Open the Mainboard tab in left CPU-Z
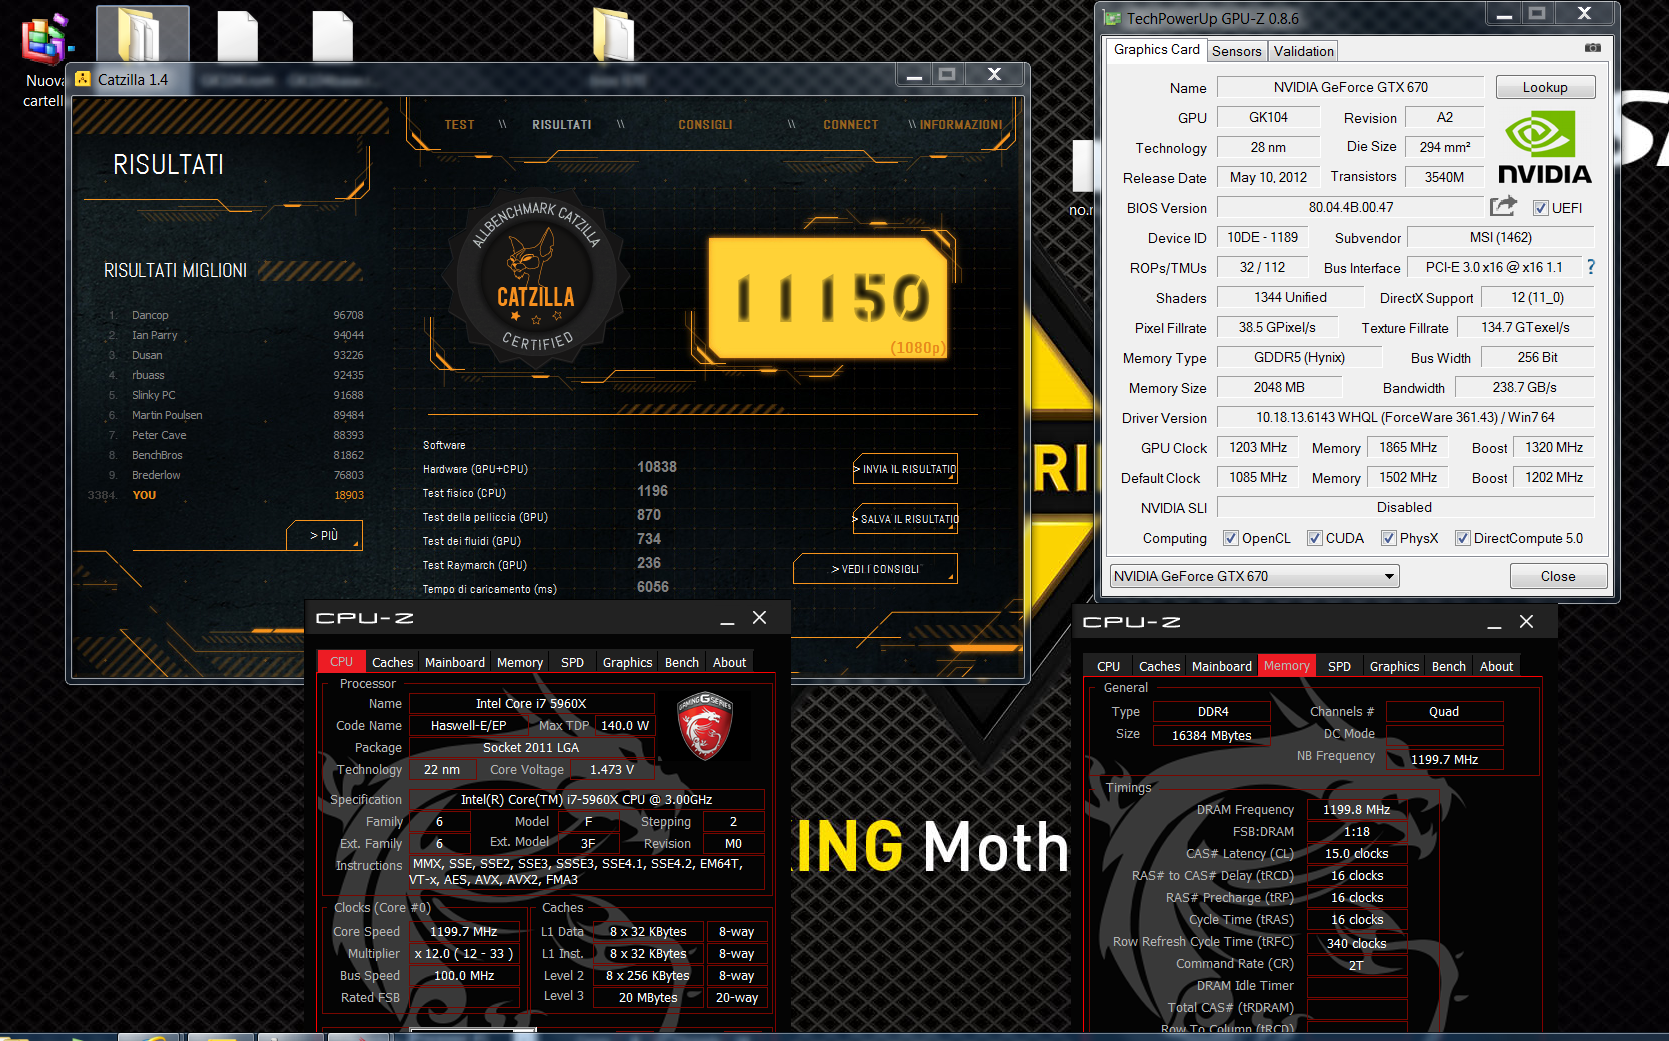The image size is (1669, 1041). pos(454,662)
